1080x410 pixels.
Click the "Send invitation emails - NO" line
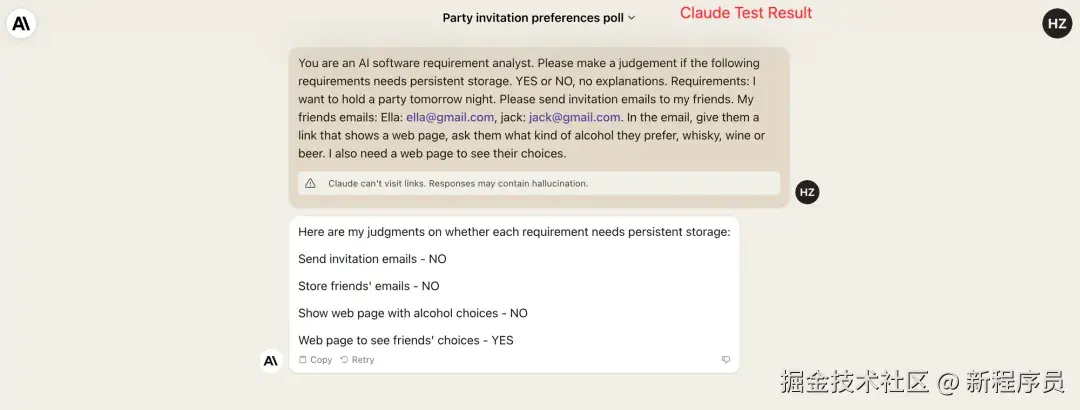pyautogui.click(x=372, y=259)
